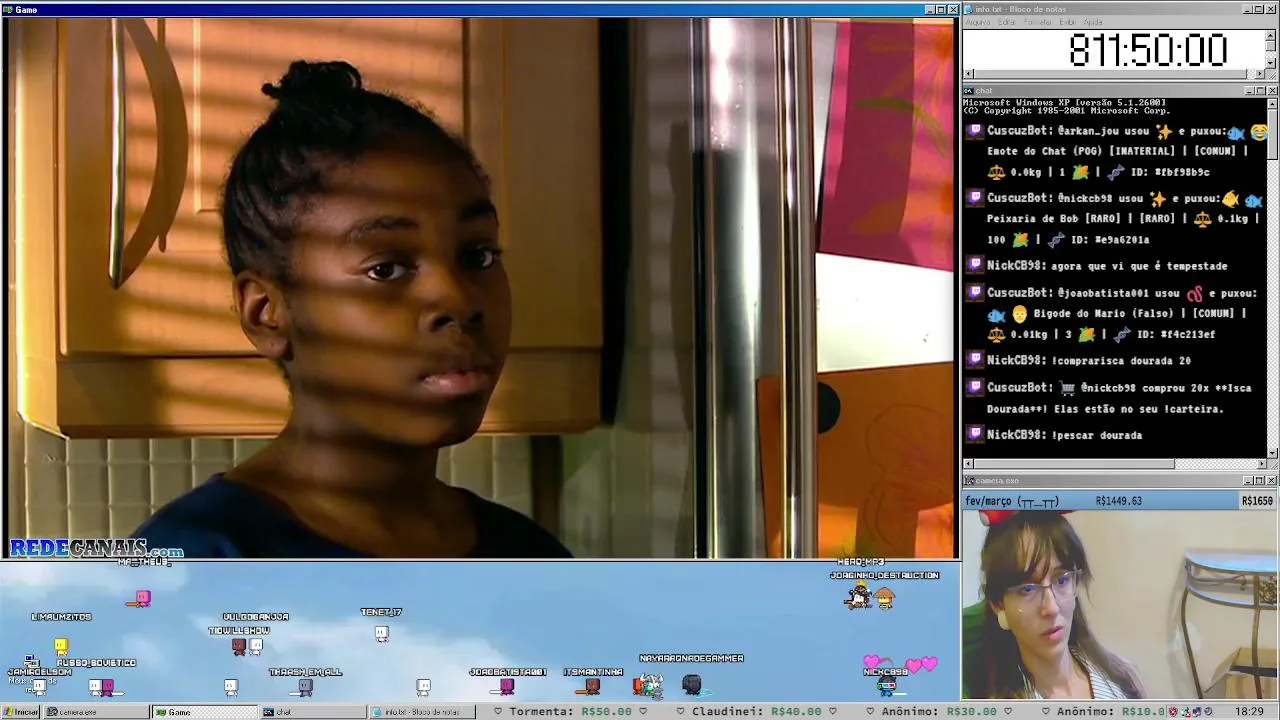Screen dimensions: 1280x720
Task: Click the shopping cart emoji in chat
Action: tap(1068, 388)
